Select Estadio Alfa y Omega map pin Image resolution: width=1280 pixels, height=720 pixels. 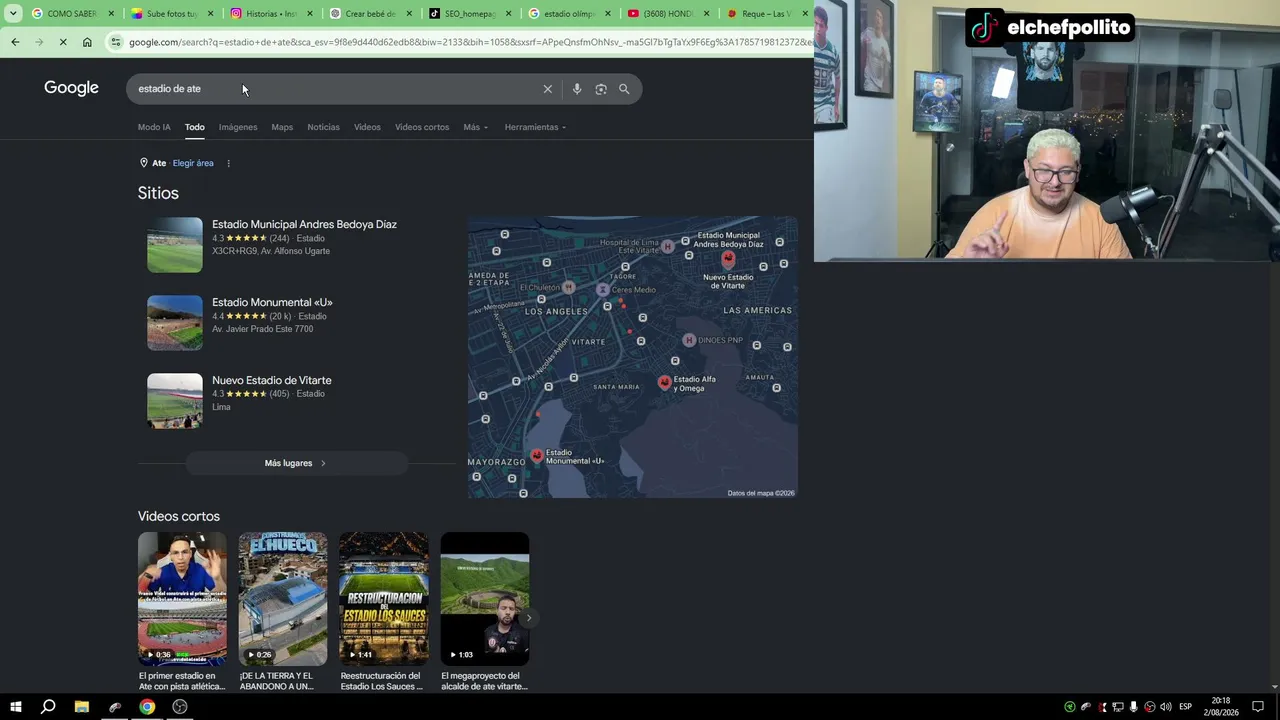pos(664,382)
